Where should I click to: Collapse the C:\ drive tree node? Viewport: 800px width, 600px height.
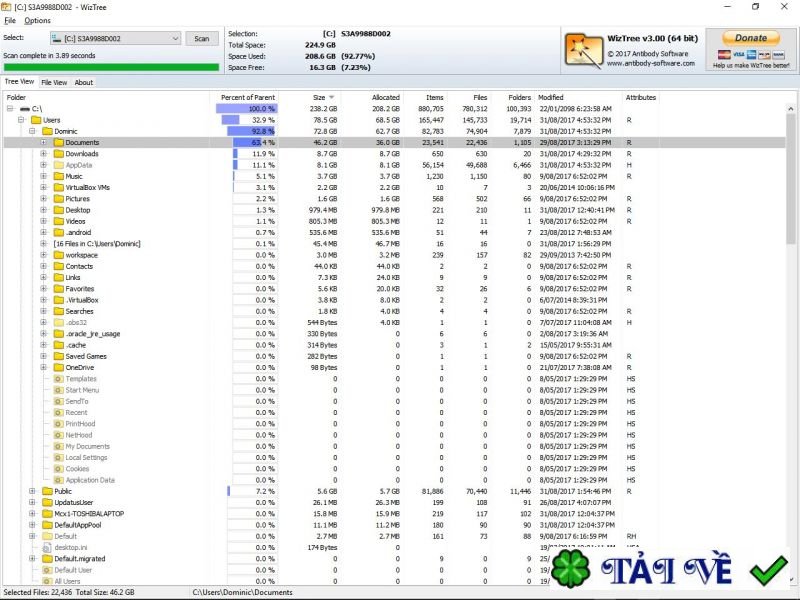pos(10,109)
